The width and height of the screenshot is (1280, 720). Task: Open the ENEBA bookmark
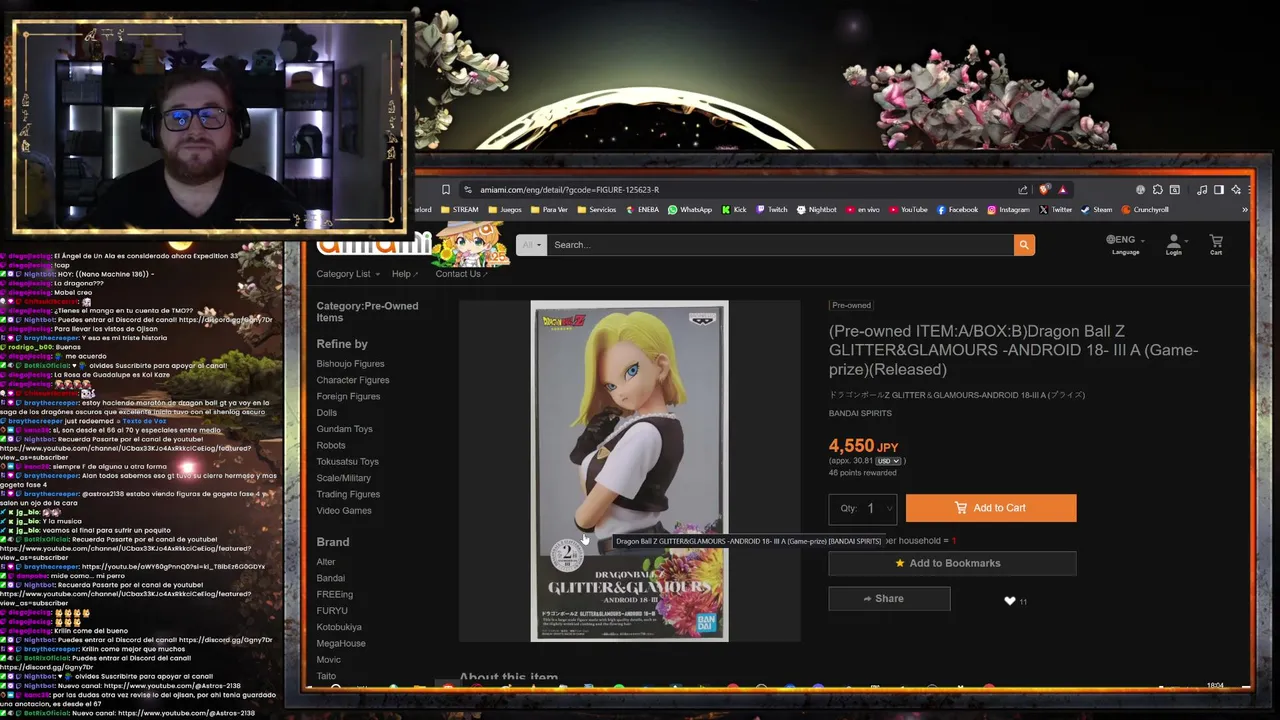[642, 210]
